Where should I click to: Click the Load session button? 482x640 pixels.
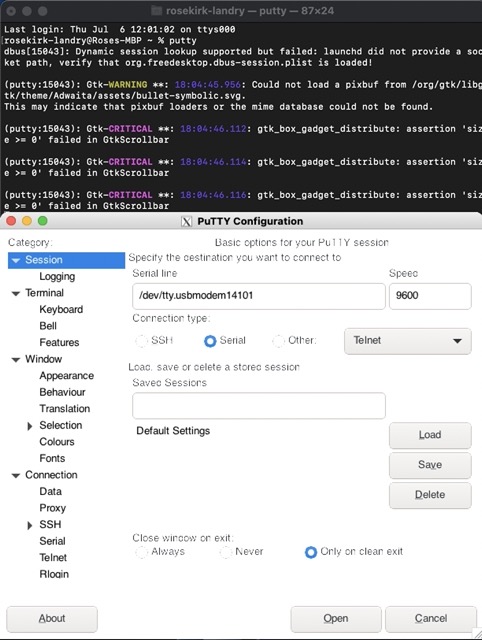(x=430, y=435)
